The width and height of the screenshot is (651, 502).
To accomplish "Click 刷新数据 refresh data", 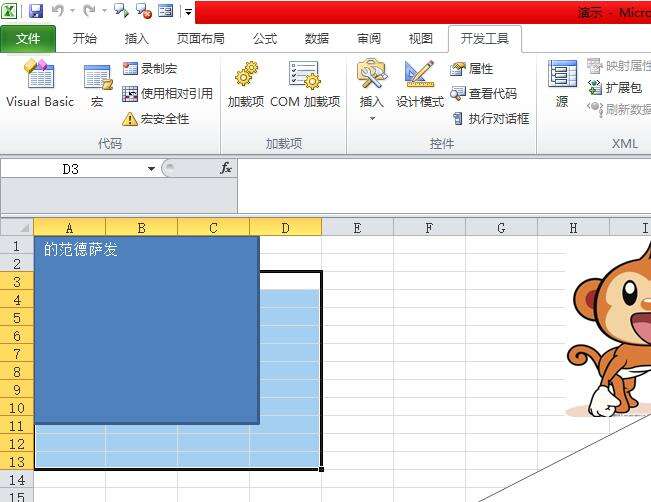I will coord(619,109).
